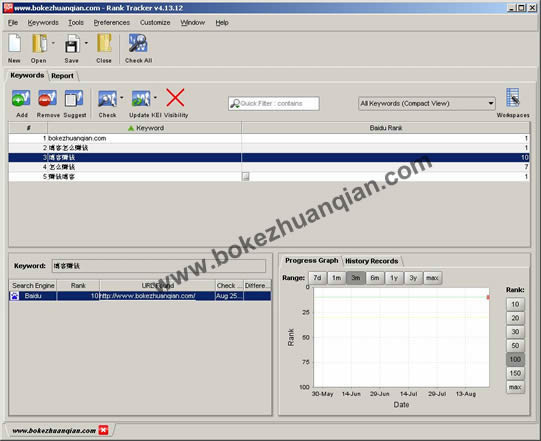The width and height of the screenshot is (541, 441).
Task: Select keyword row bokezhuanqian.com
Action: coord(269,138)
